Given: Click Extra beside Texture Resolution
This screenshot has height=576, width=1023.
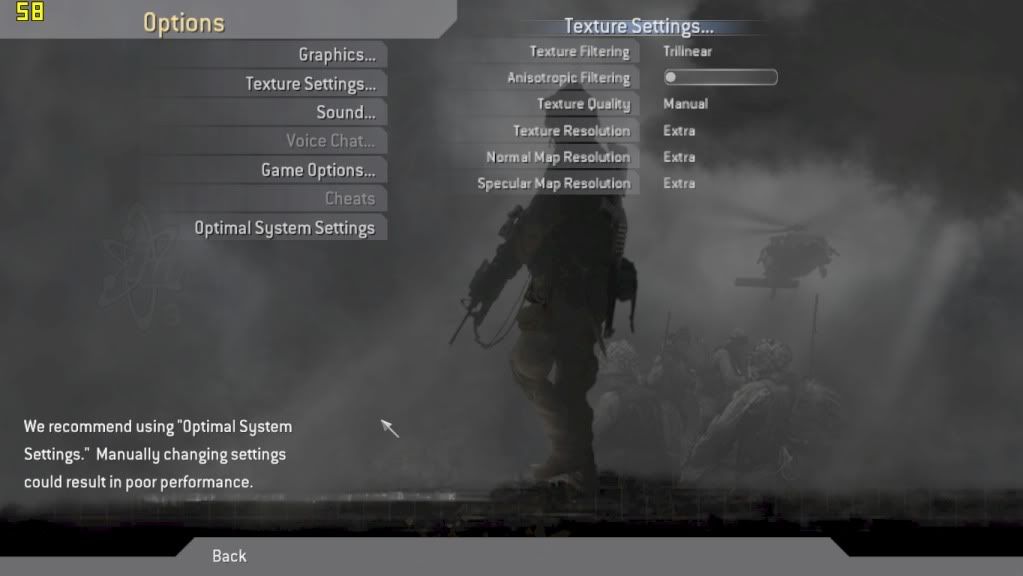Looking at the screenshot, I should pyautogui.click(x=679, y=130).
